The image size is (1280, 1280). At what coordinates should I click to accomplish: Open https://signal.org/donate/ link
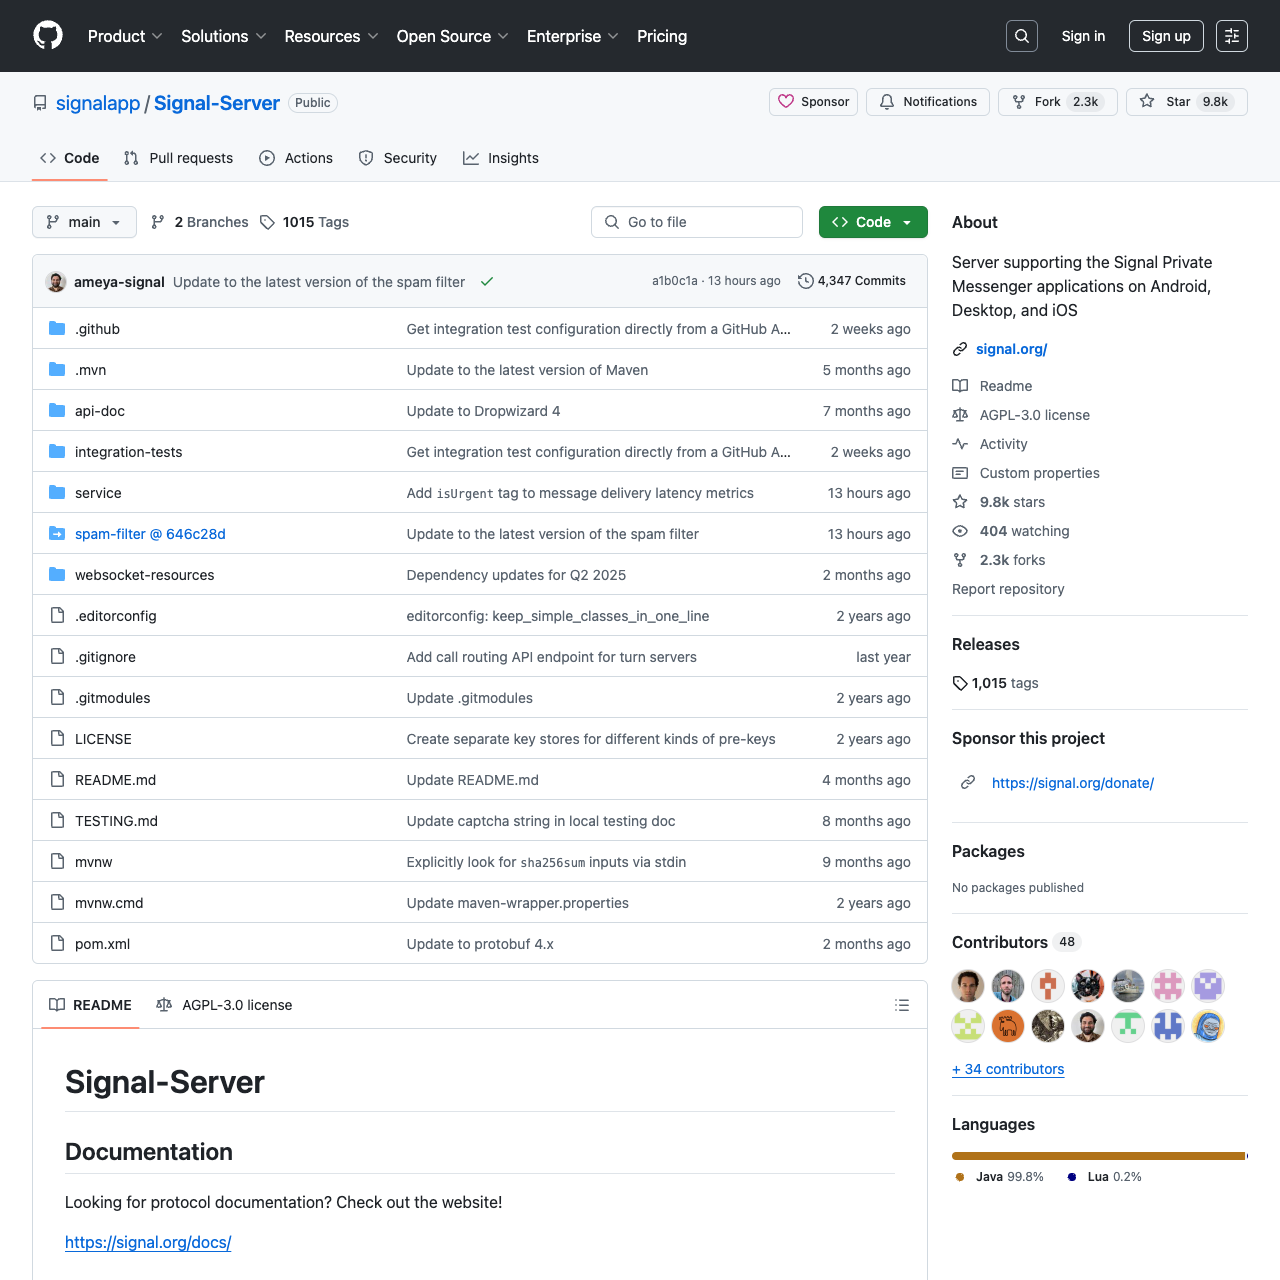coord(1073,783)
